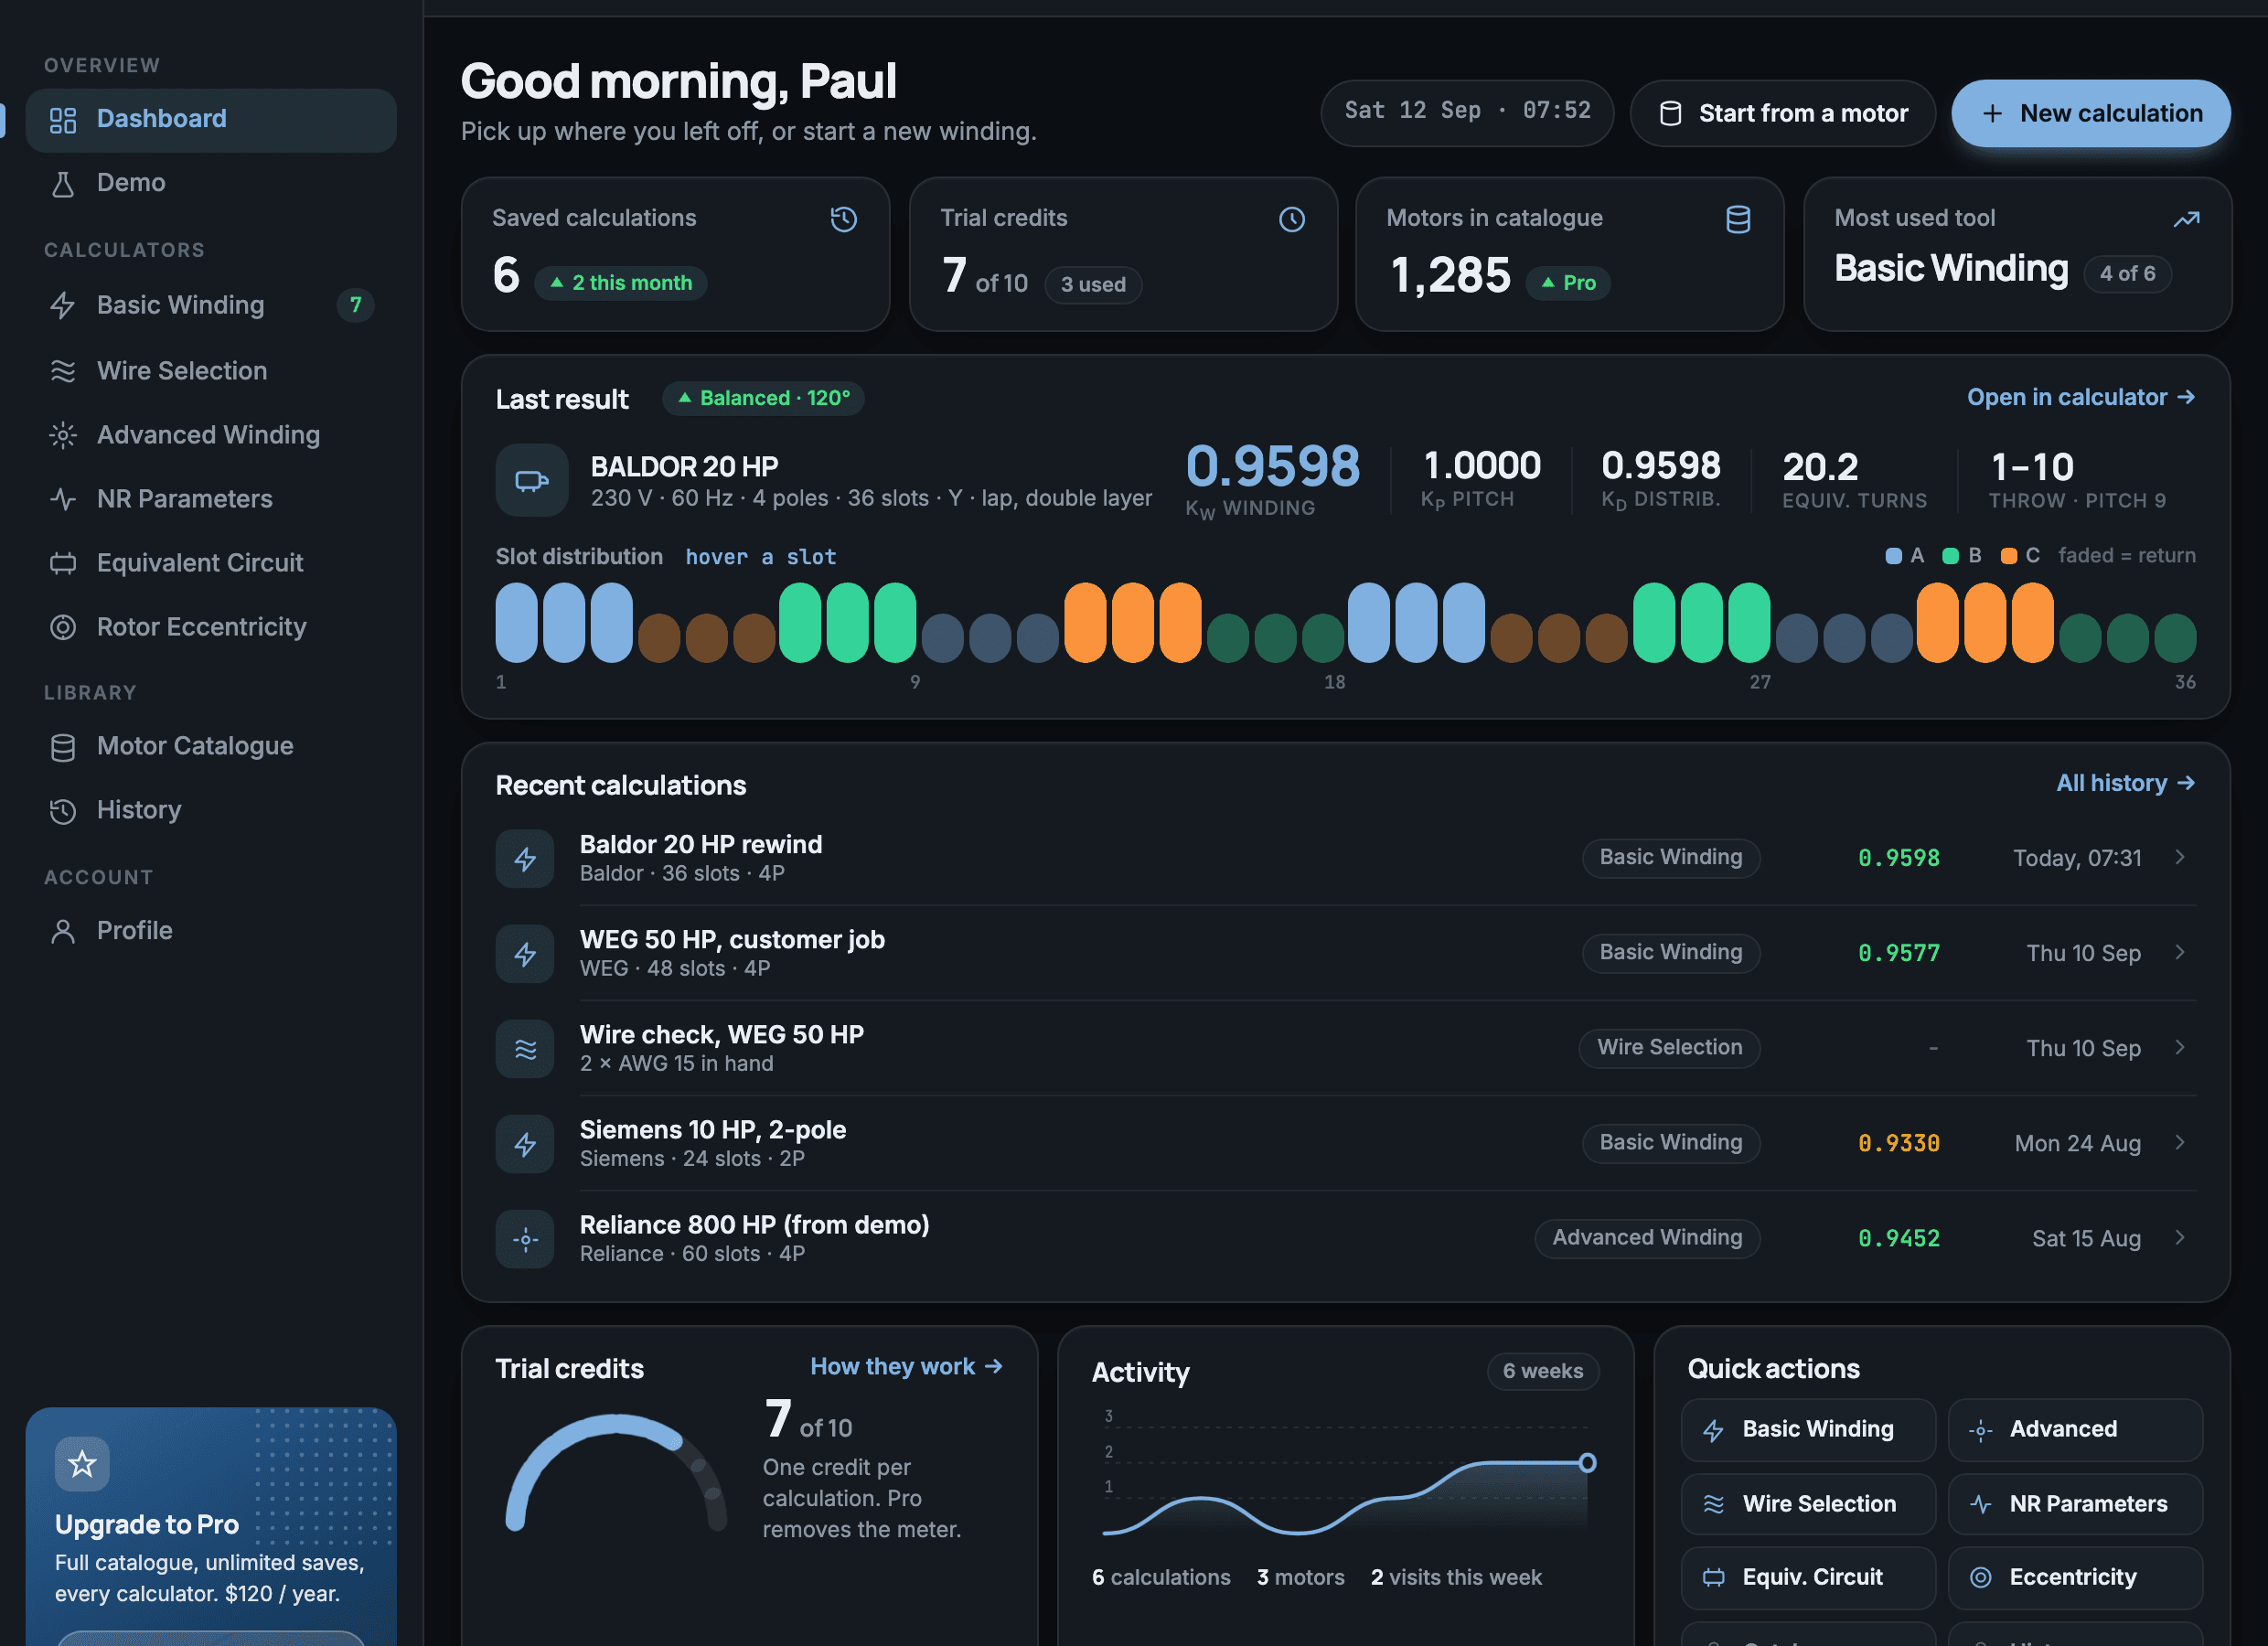Click the Equiv. Circuit quick action button

click(x=1808, y=1578)
